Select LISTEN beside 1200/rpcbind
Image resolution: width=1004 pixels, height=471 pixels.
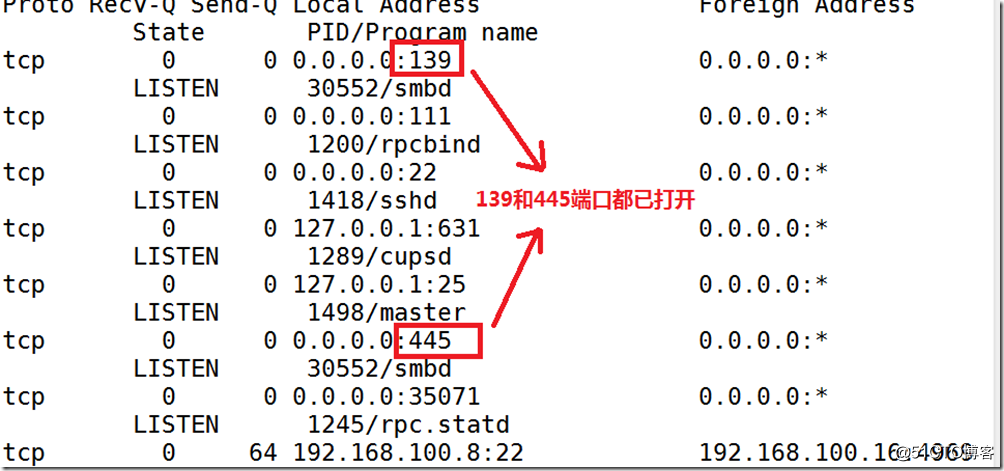[175, 145]
